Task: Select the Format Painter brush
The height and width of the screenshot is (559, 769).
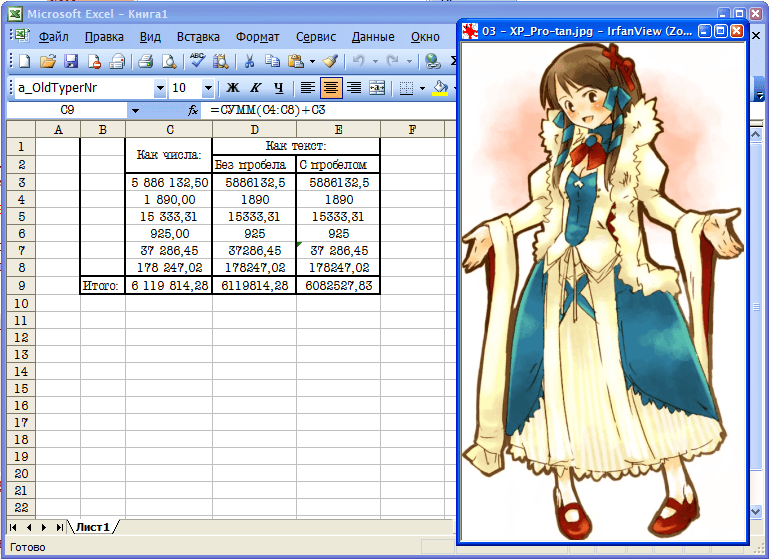Action: pos(331,61)
